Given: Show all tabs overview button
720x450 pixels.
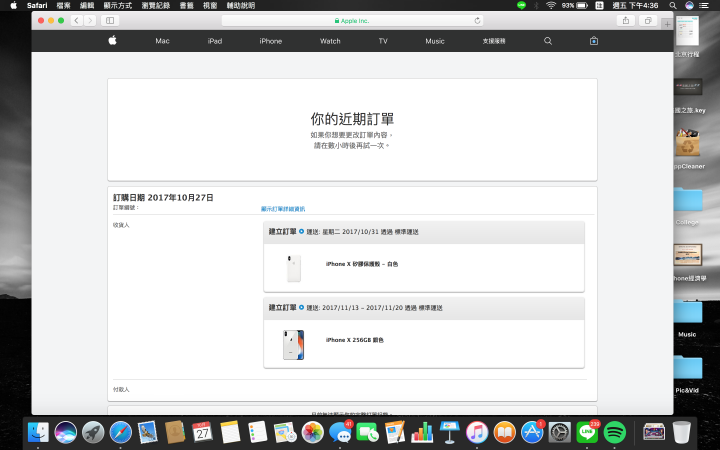Looking at the screenshot, I should pyautogui.click(x=648, y=20).
